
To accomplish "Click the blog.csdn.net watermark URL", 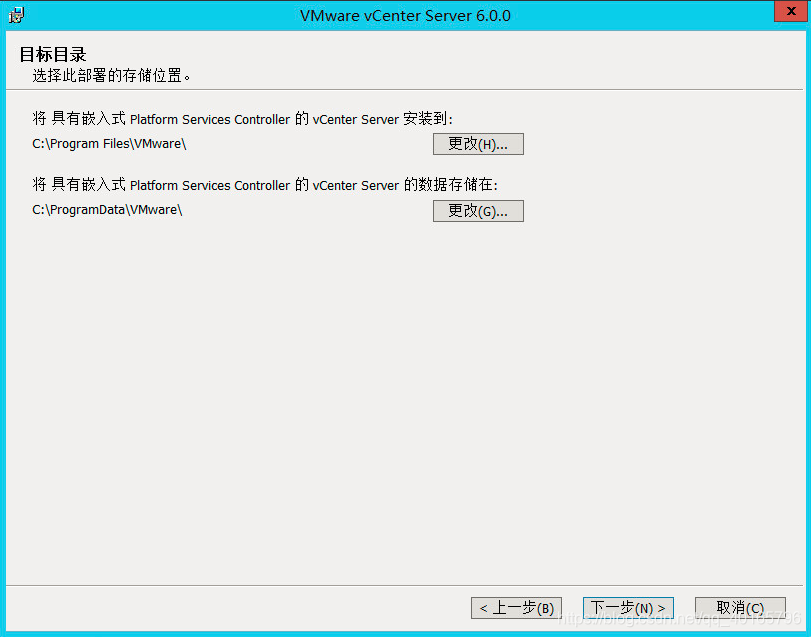I will [680, 618].
